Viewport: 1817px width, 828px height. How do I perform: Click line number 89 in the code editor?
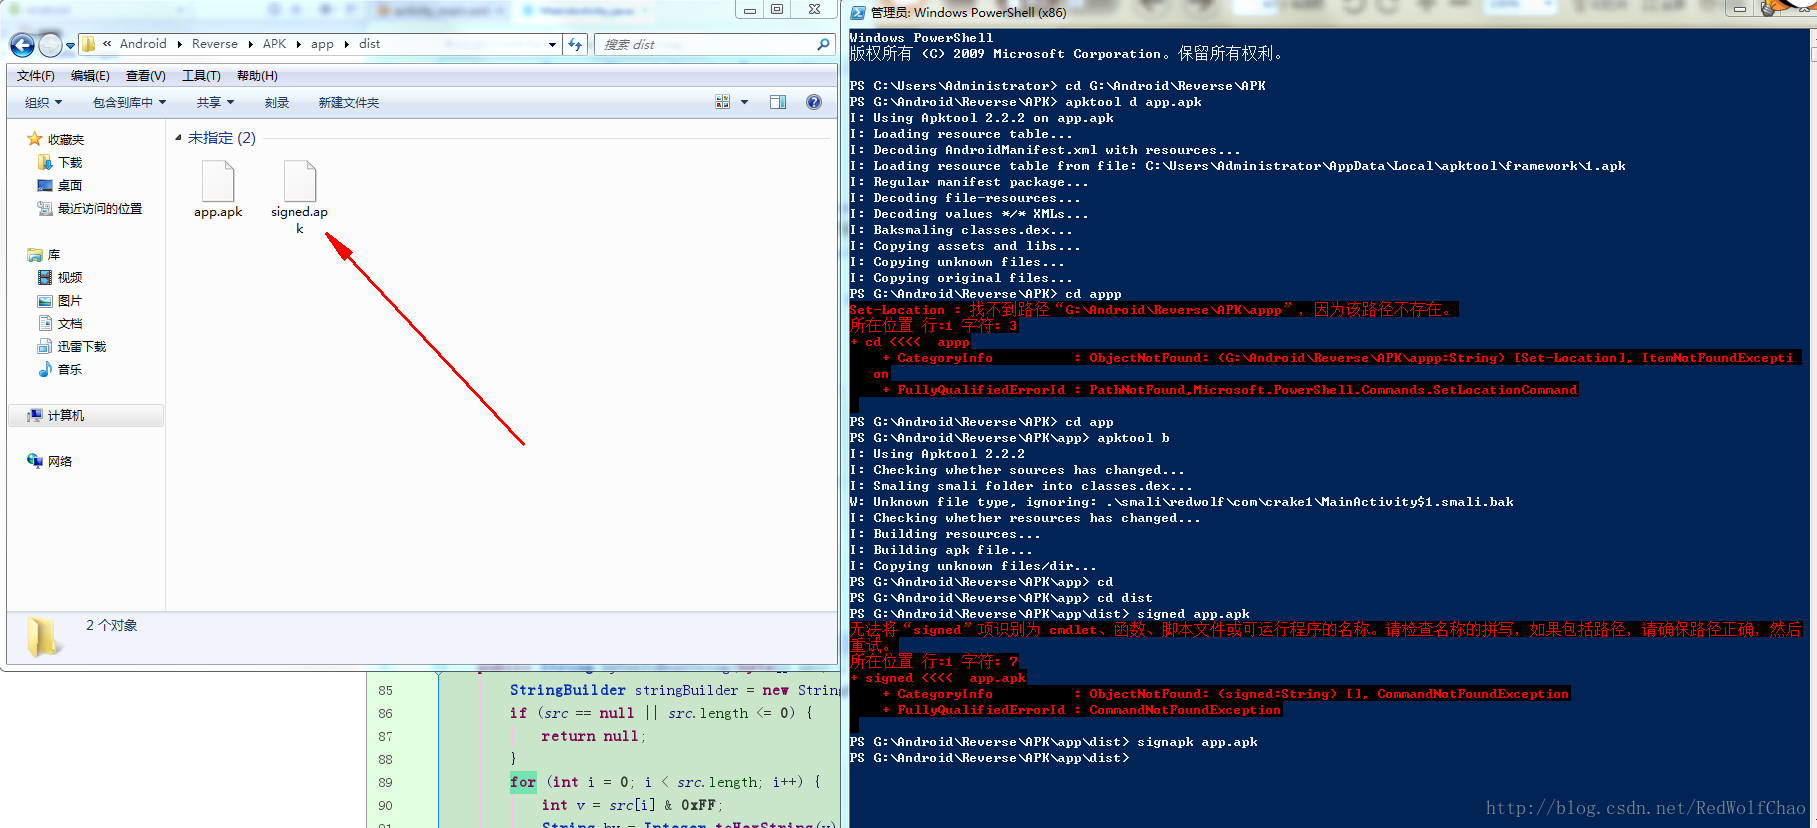pyautogui.click(x=385, y=782)
